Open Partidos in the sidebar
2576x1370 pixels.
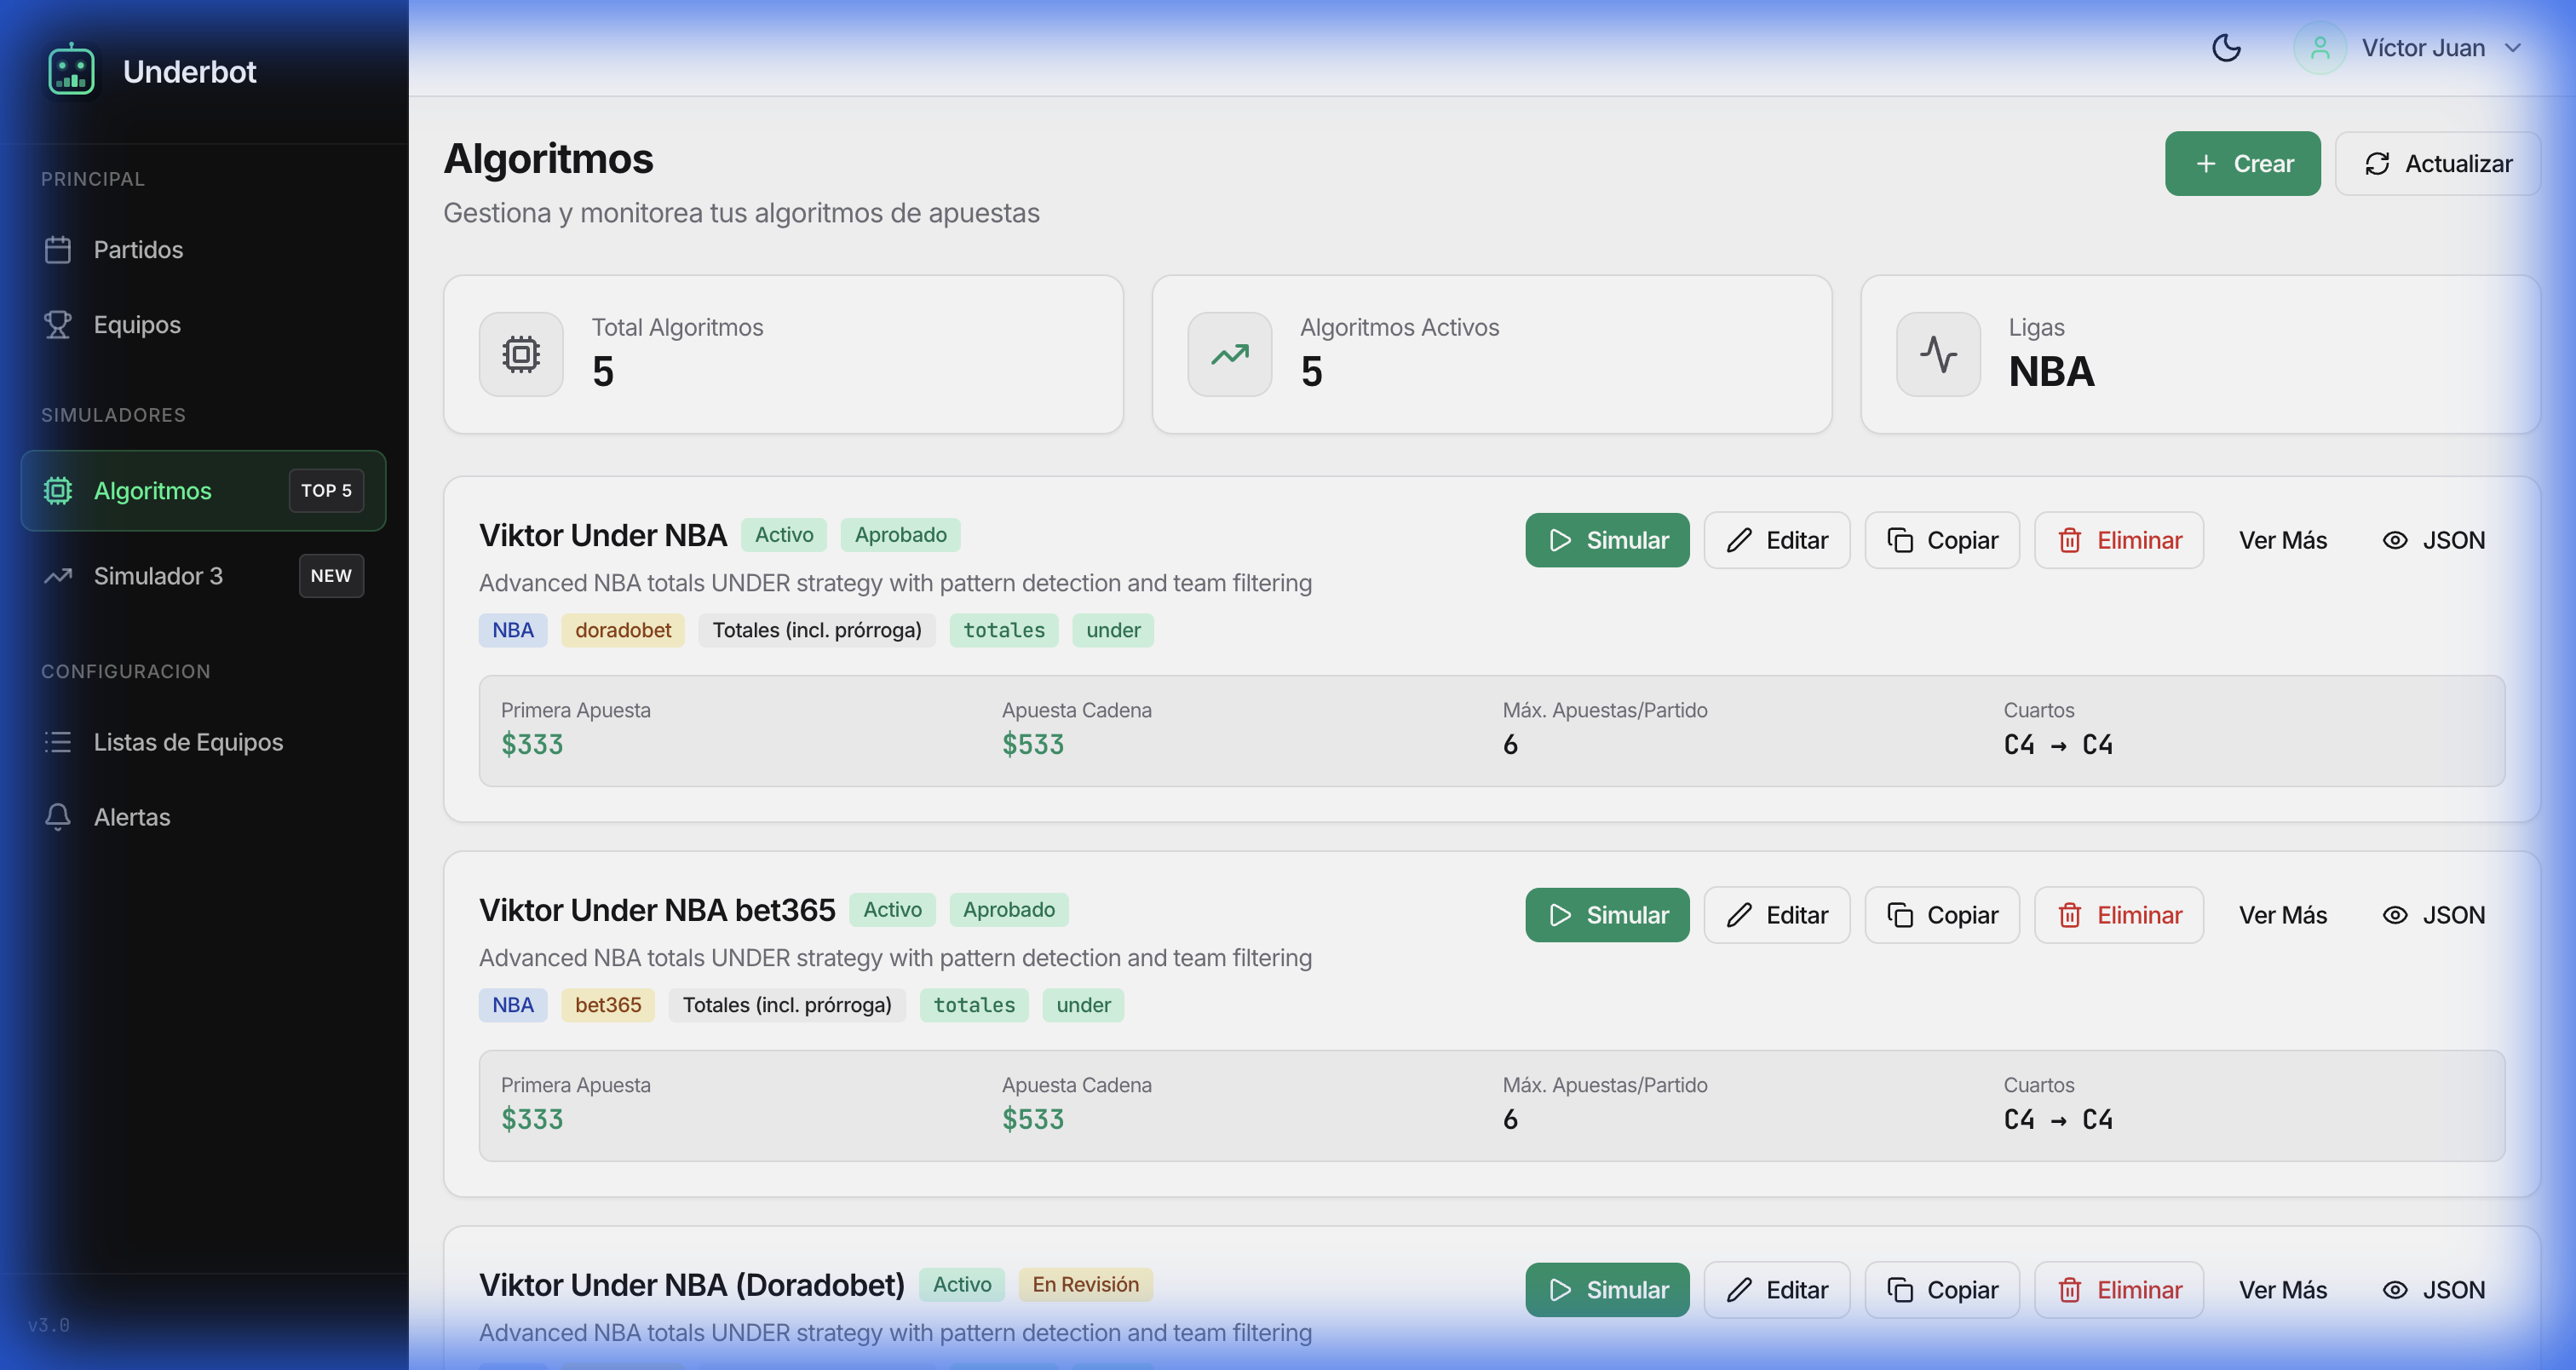tap(137, 249)
